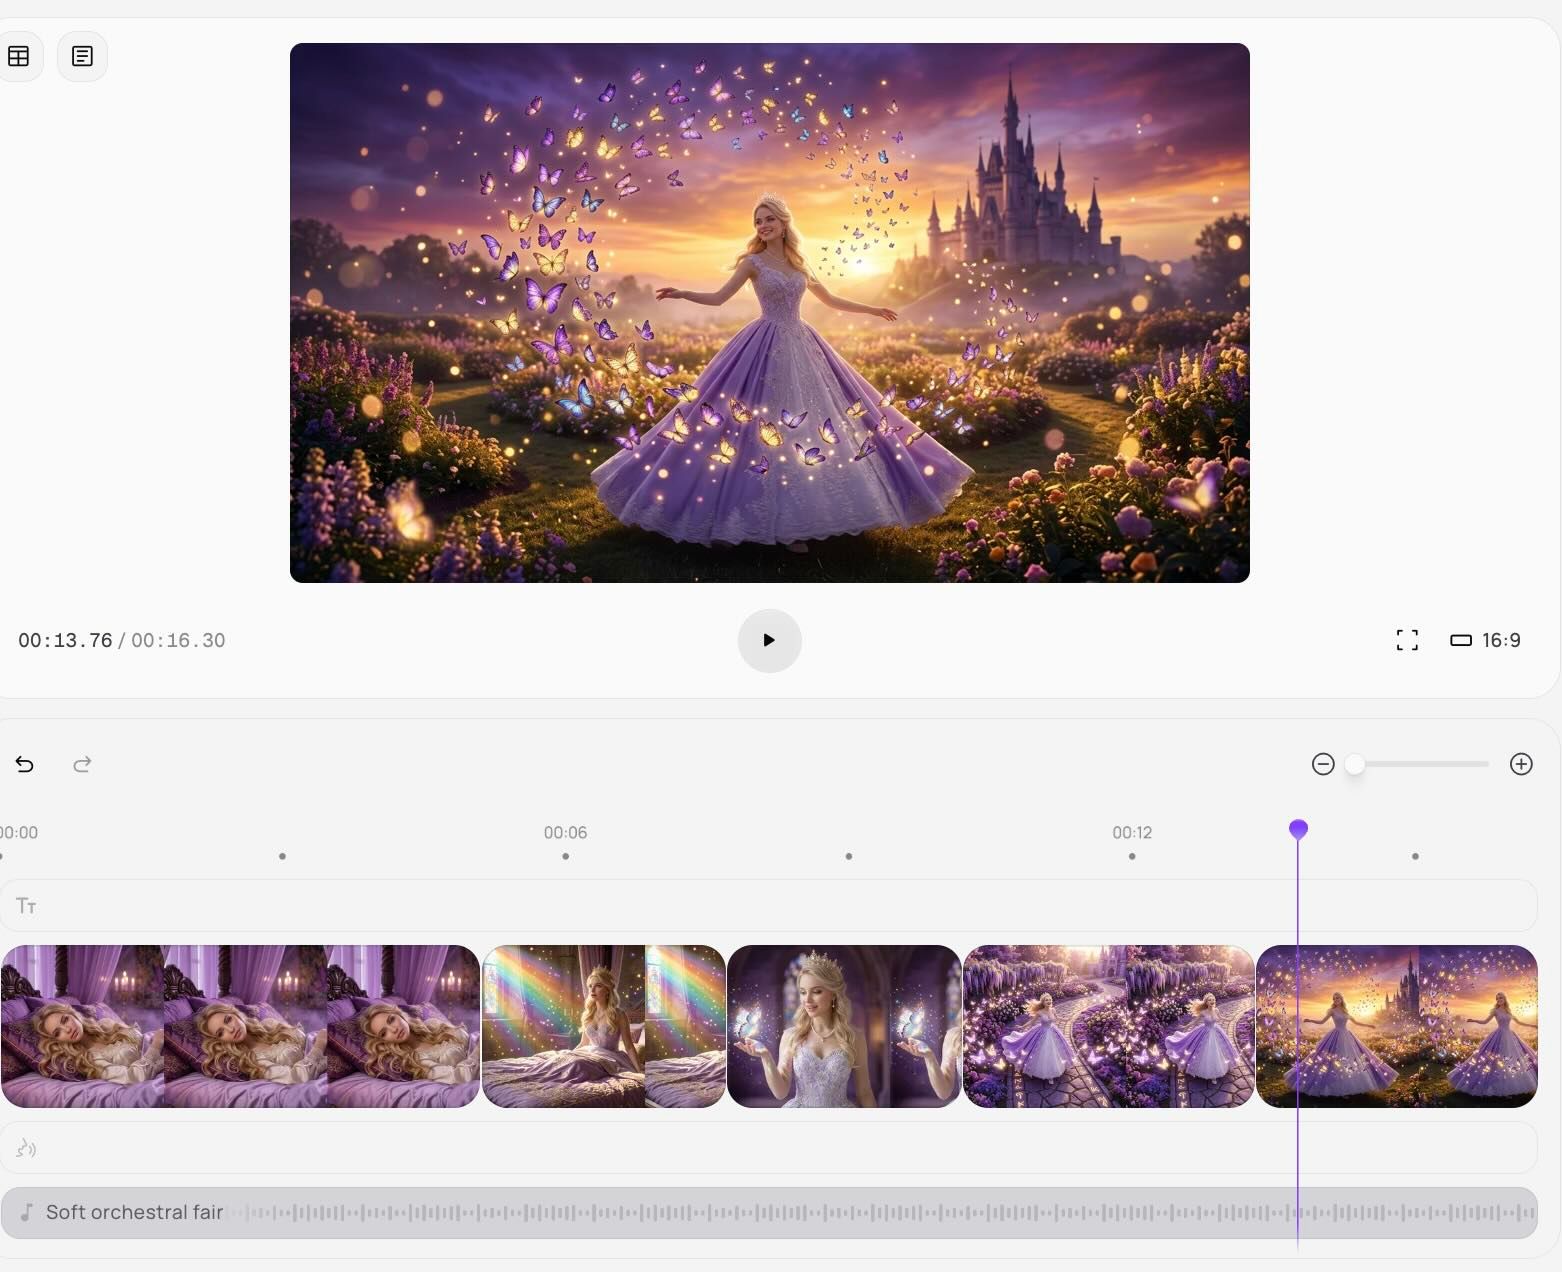The image size is (1562, 1272).
Task: Click the purple playhead marker
Action: [1298, 829]
